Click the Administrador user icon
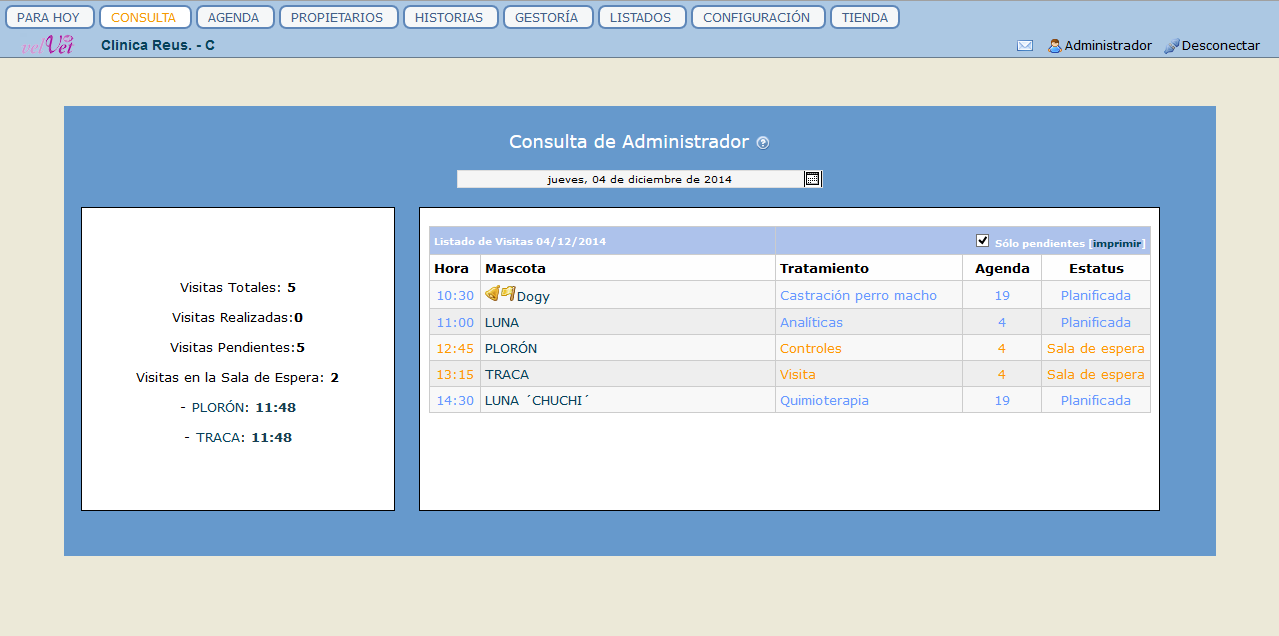1279x636 pixels. (1054, 46)
